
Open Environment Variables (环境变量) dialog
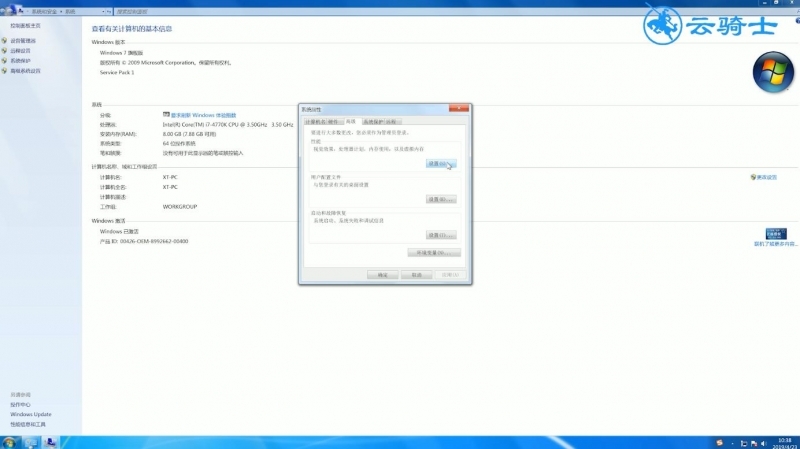(434, 253)
